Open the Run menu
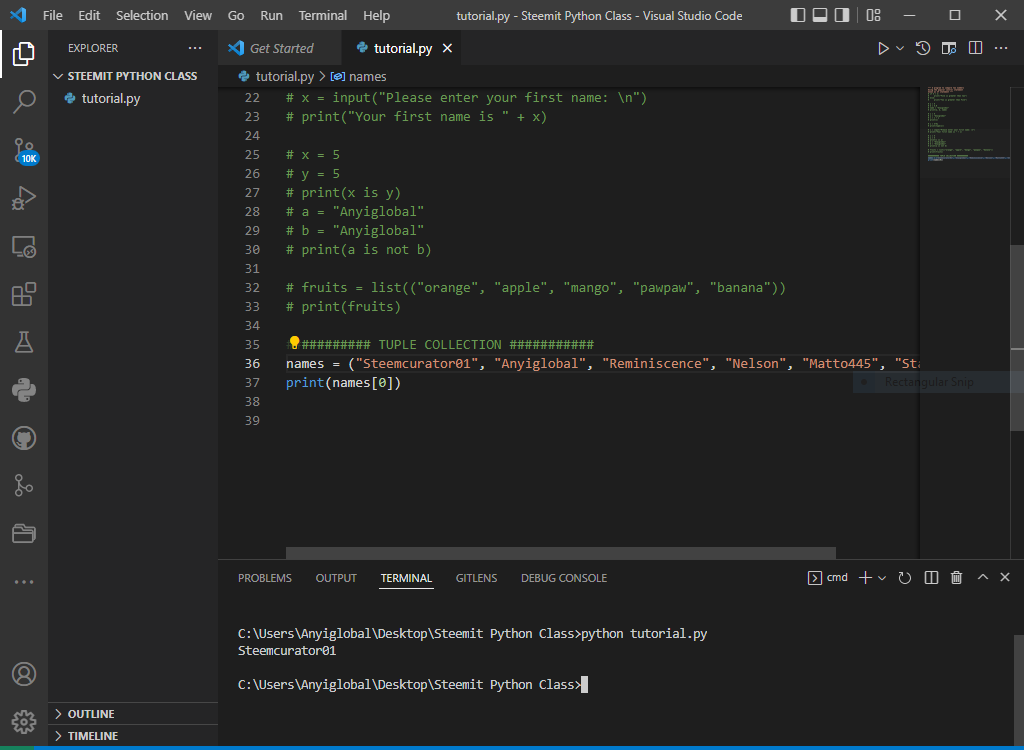Viewport: 1024px width, 750px height. tap(271, 15)
